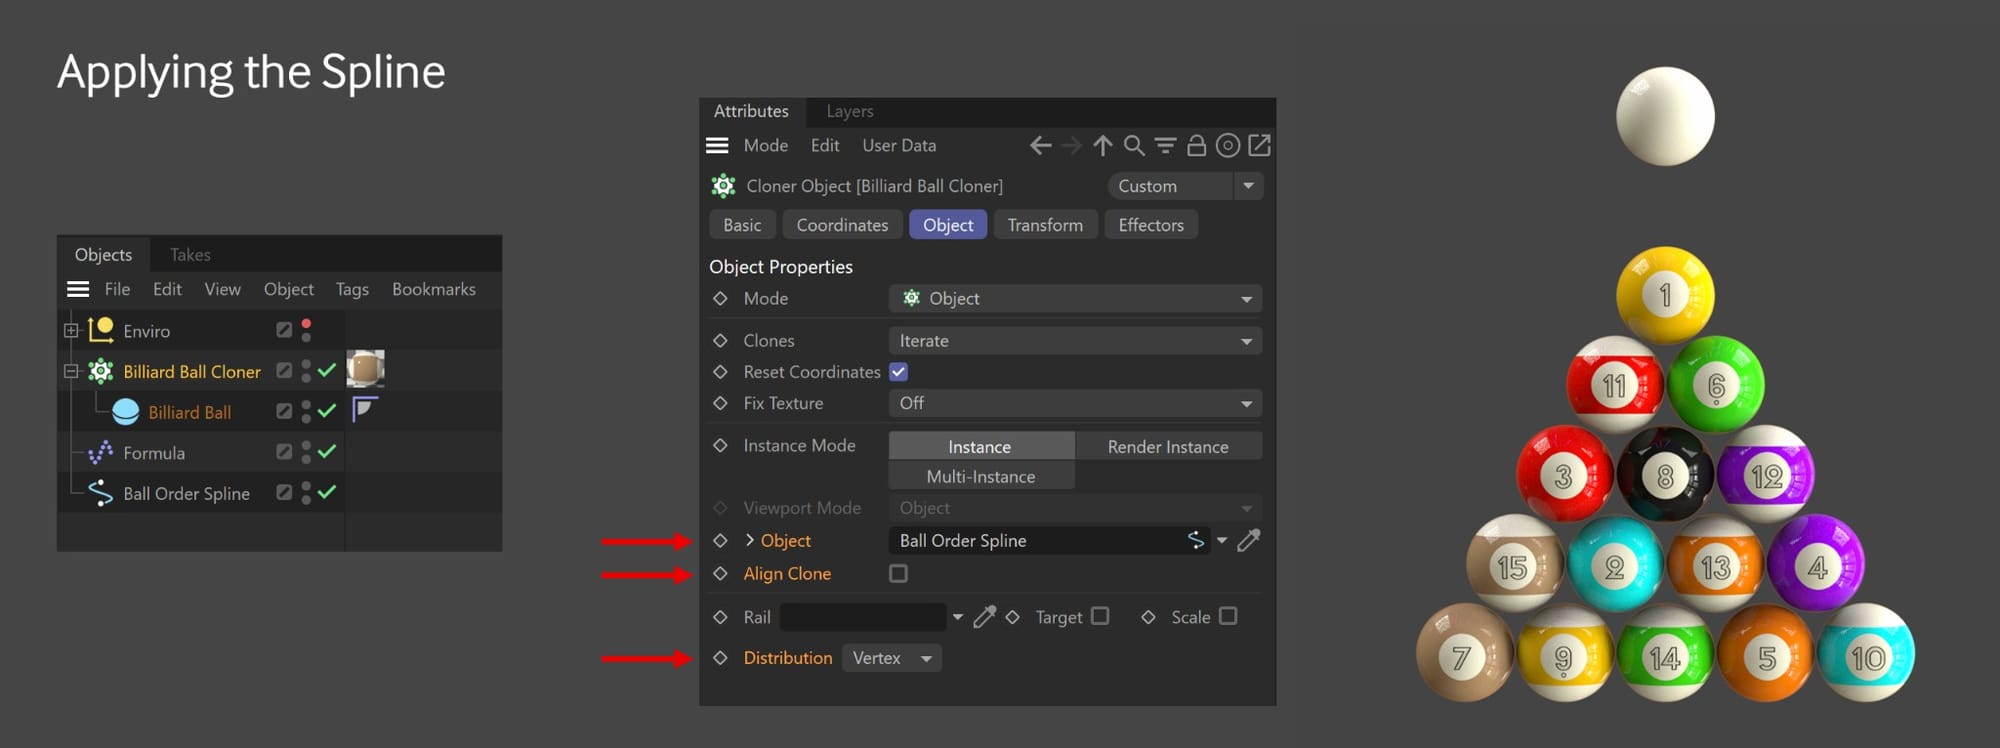Click the spline icon in Object link field
This screenshot has width=2000, height=748.
1196,540
